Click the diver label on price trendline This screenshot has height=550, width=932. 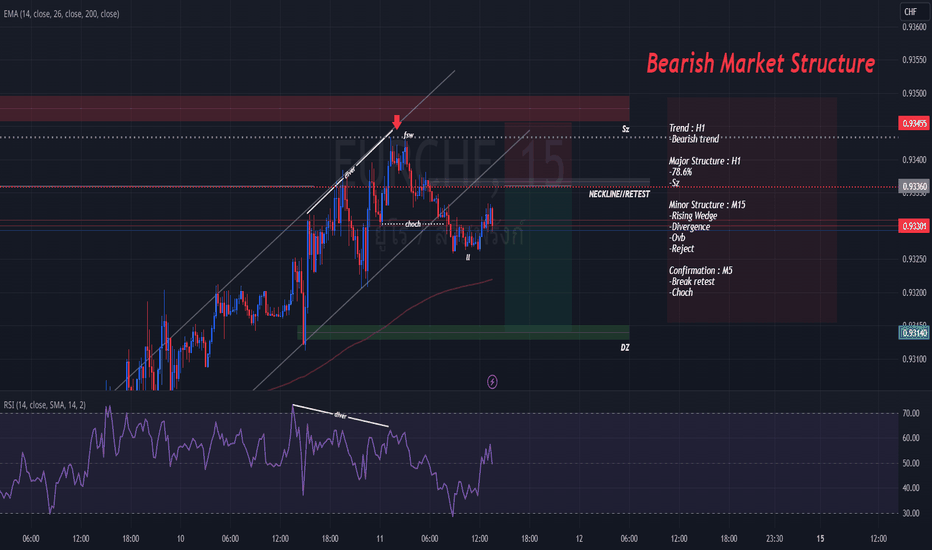click(350, 172)
